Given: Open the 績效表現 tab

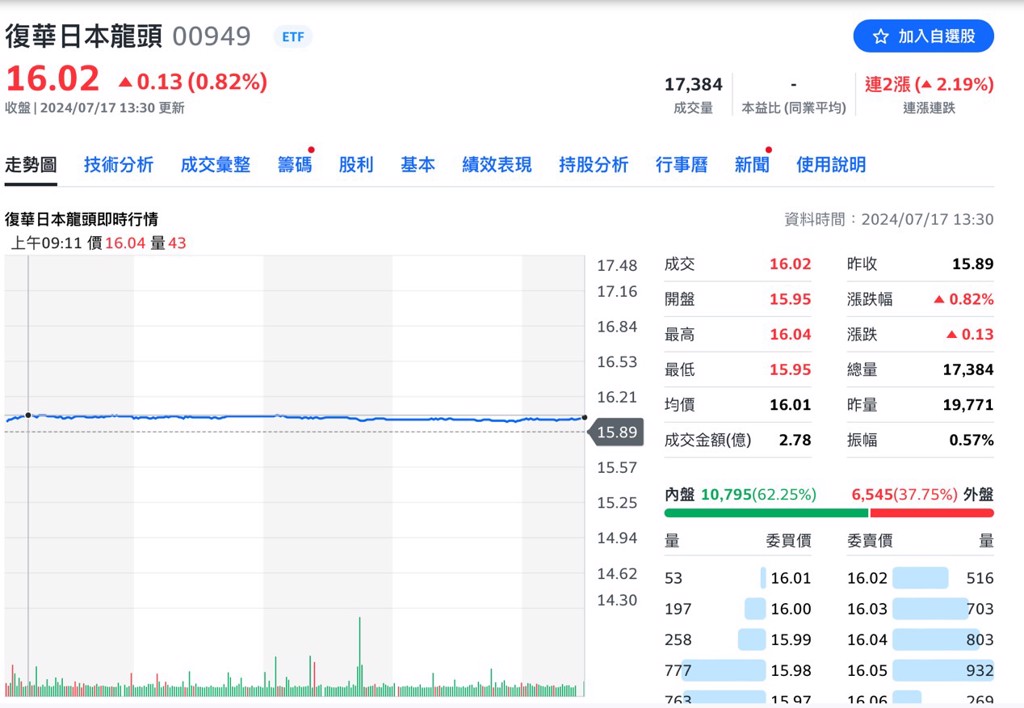Looking at the screenshot, I should [x=496, y=164].
